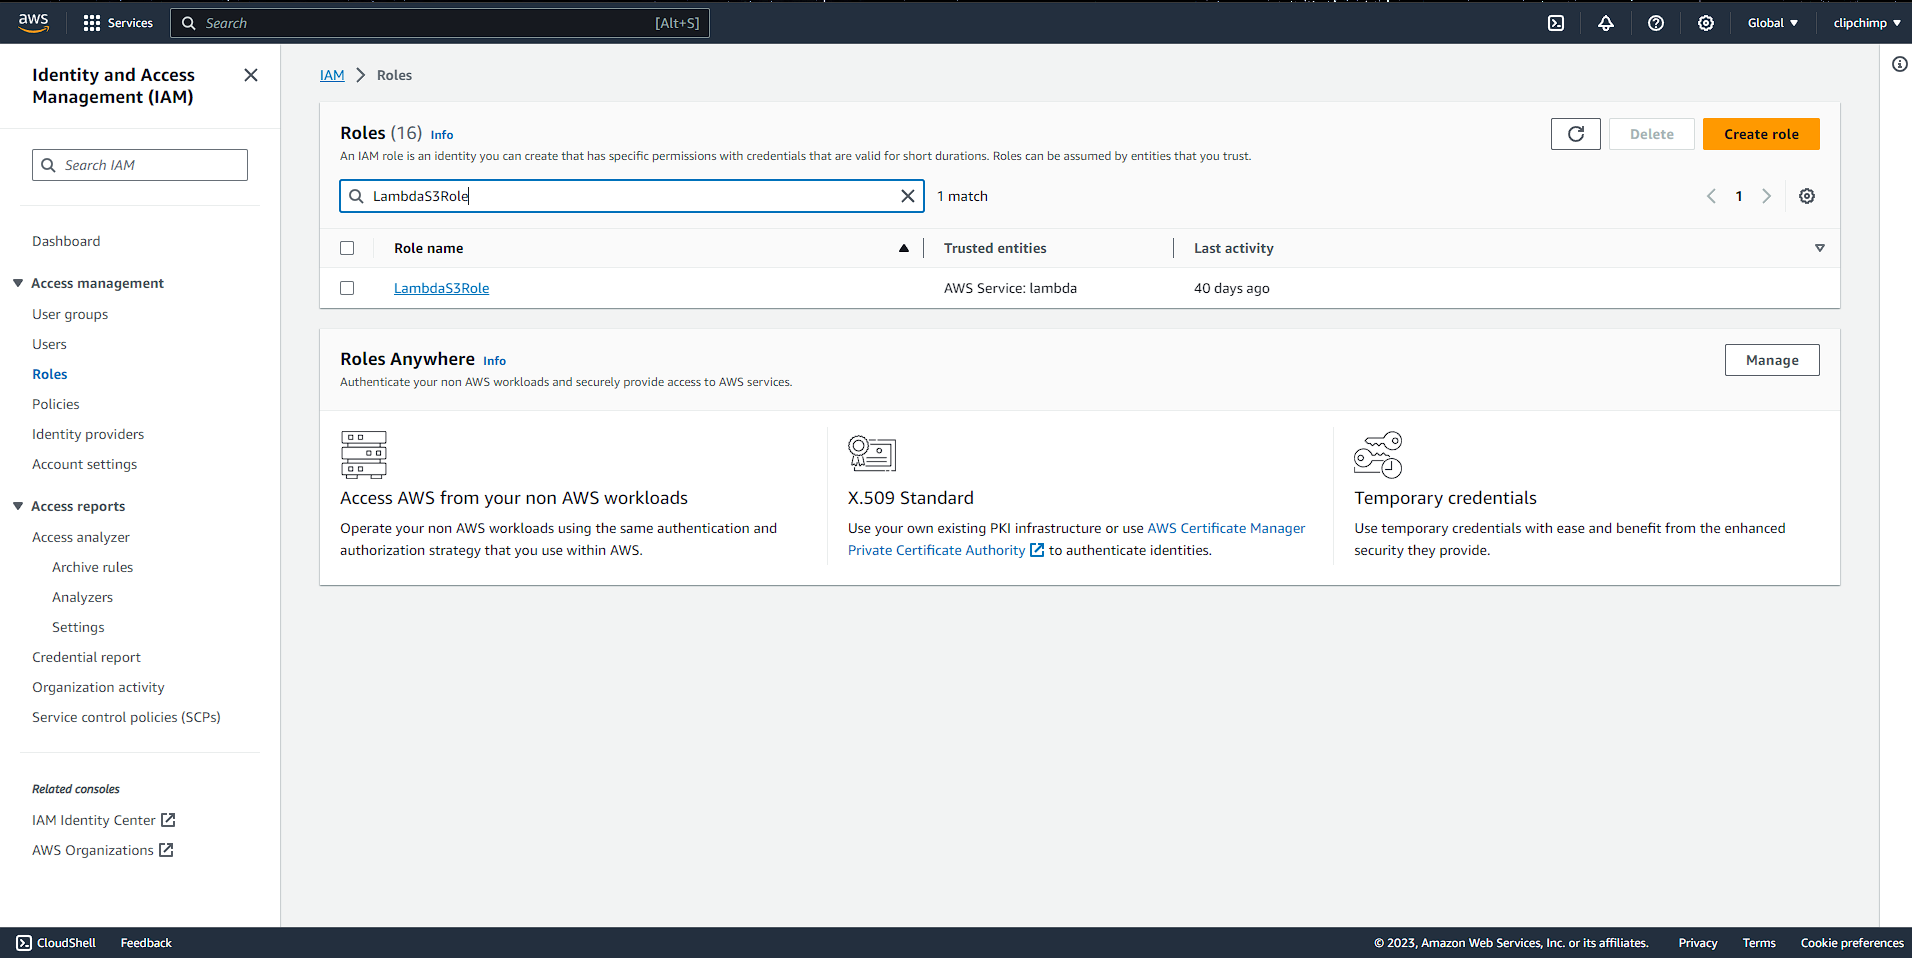Open the Services grid menu
Image resolution: width=1912 pixels, height=958 pixels.
click(118, 23)
